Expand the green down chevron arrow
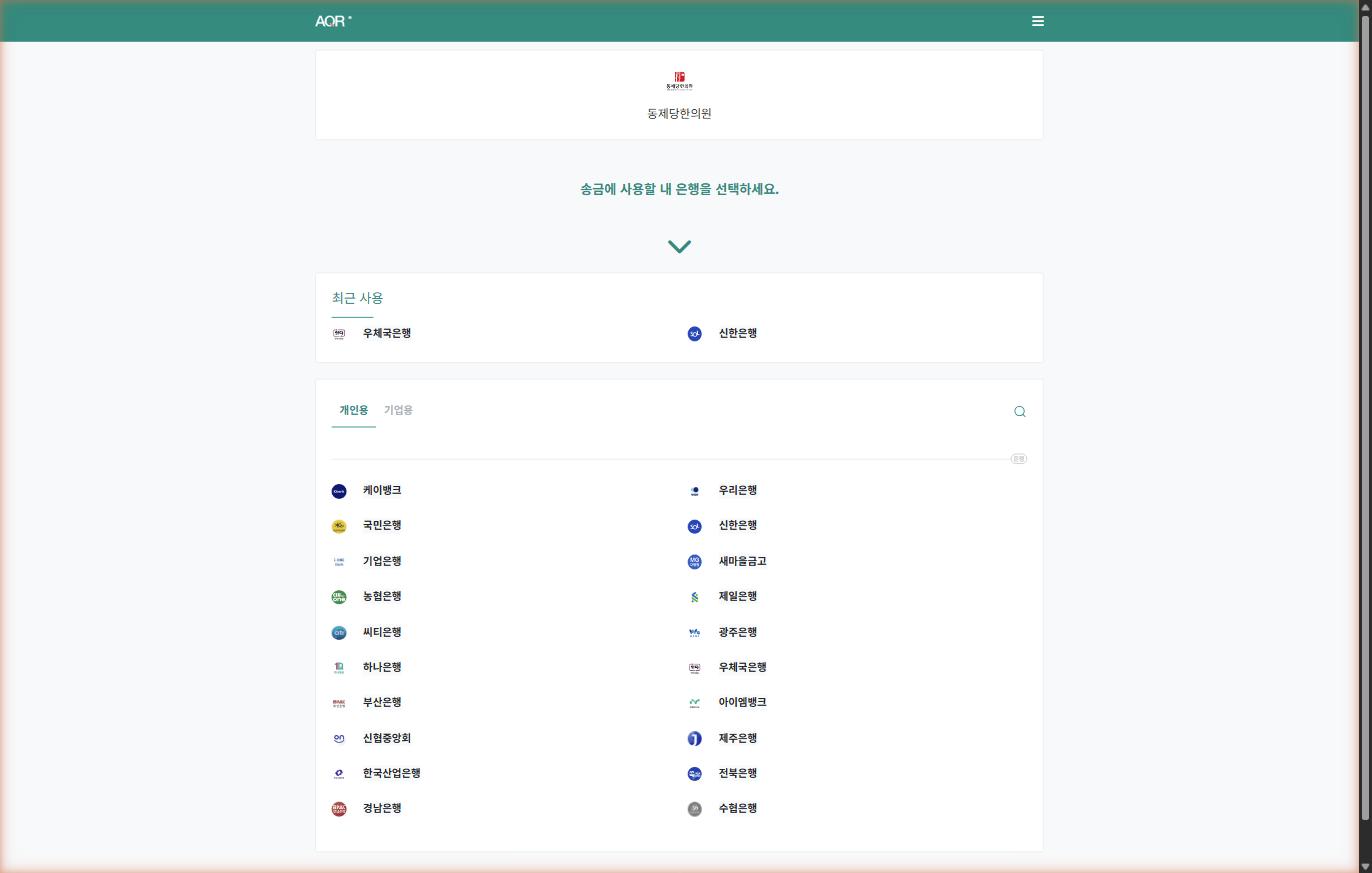1372x873 pixels. (x=679, y=246)
